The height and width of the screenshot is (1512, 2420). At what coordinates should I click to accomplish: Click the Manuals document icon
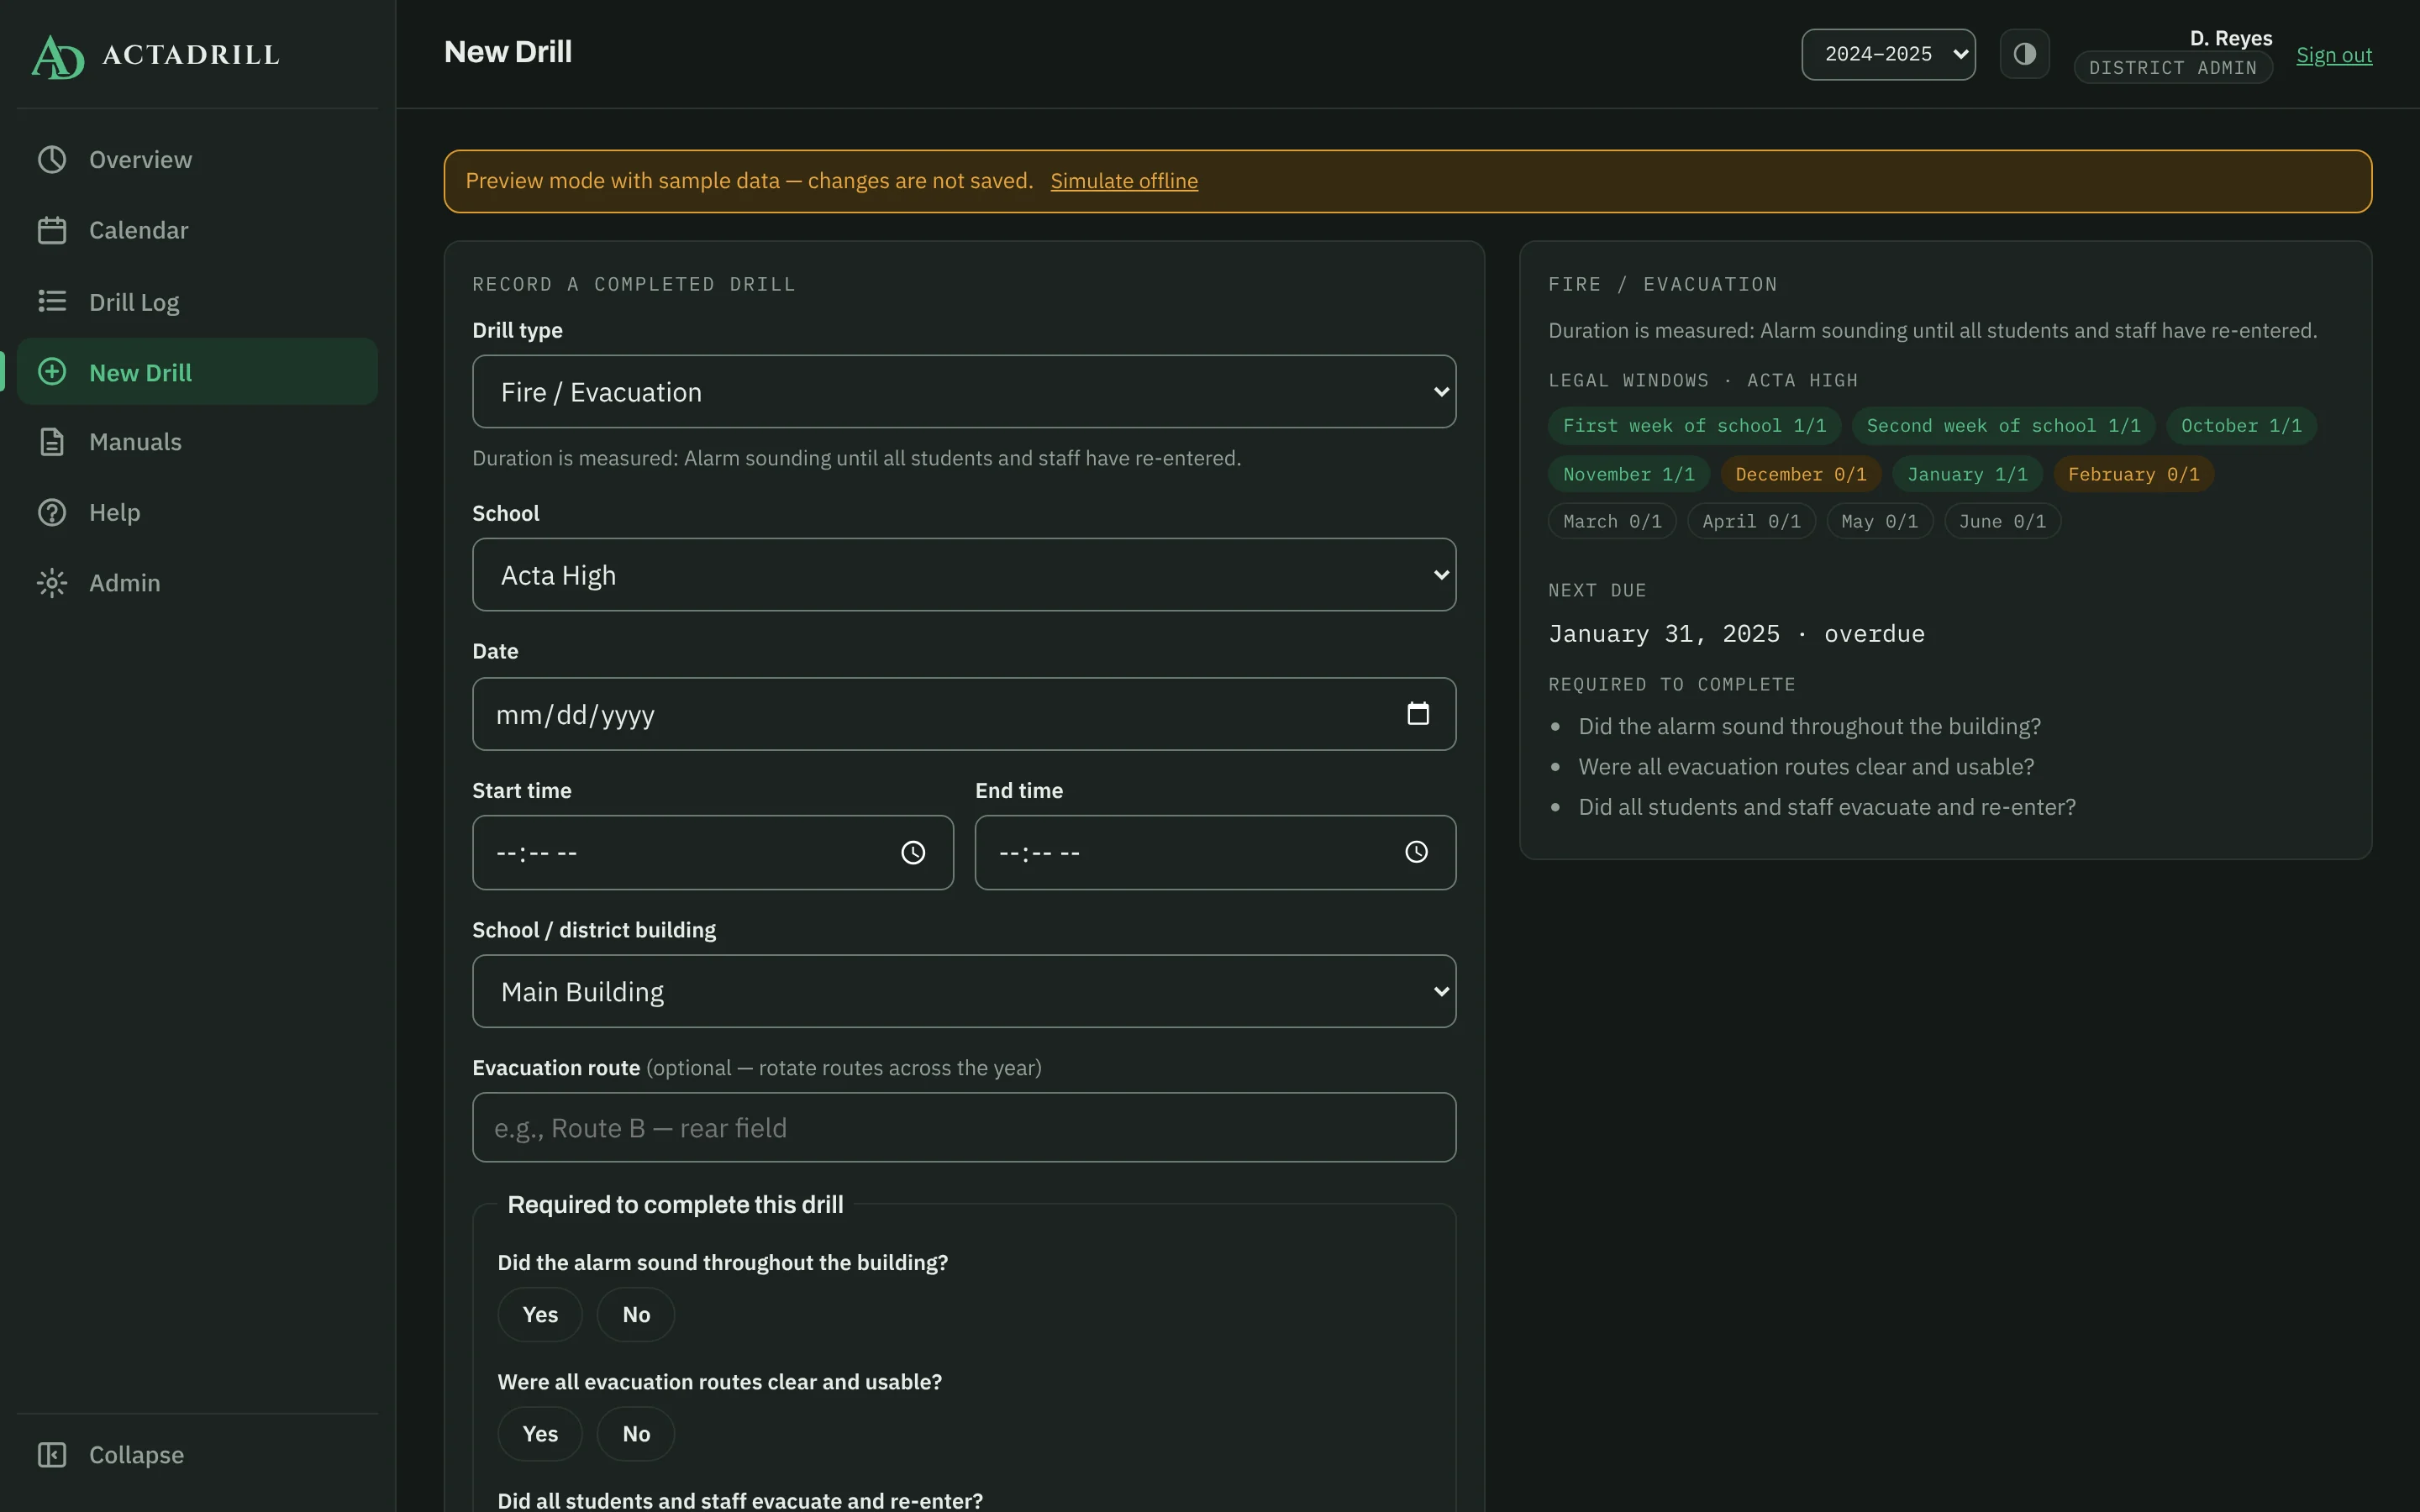[52, 442]
